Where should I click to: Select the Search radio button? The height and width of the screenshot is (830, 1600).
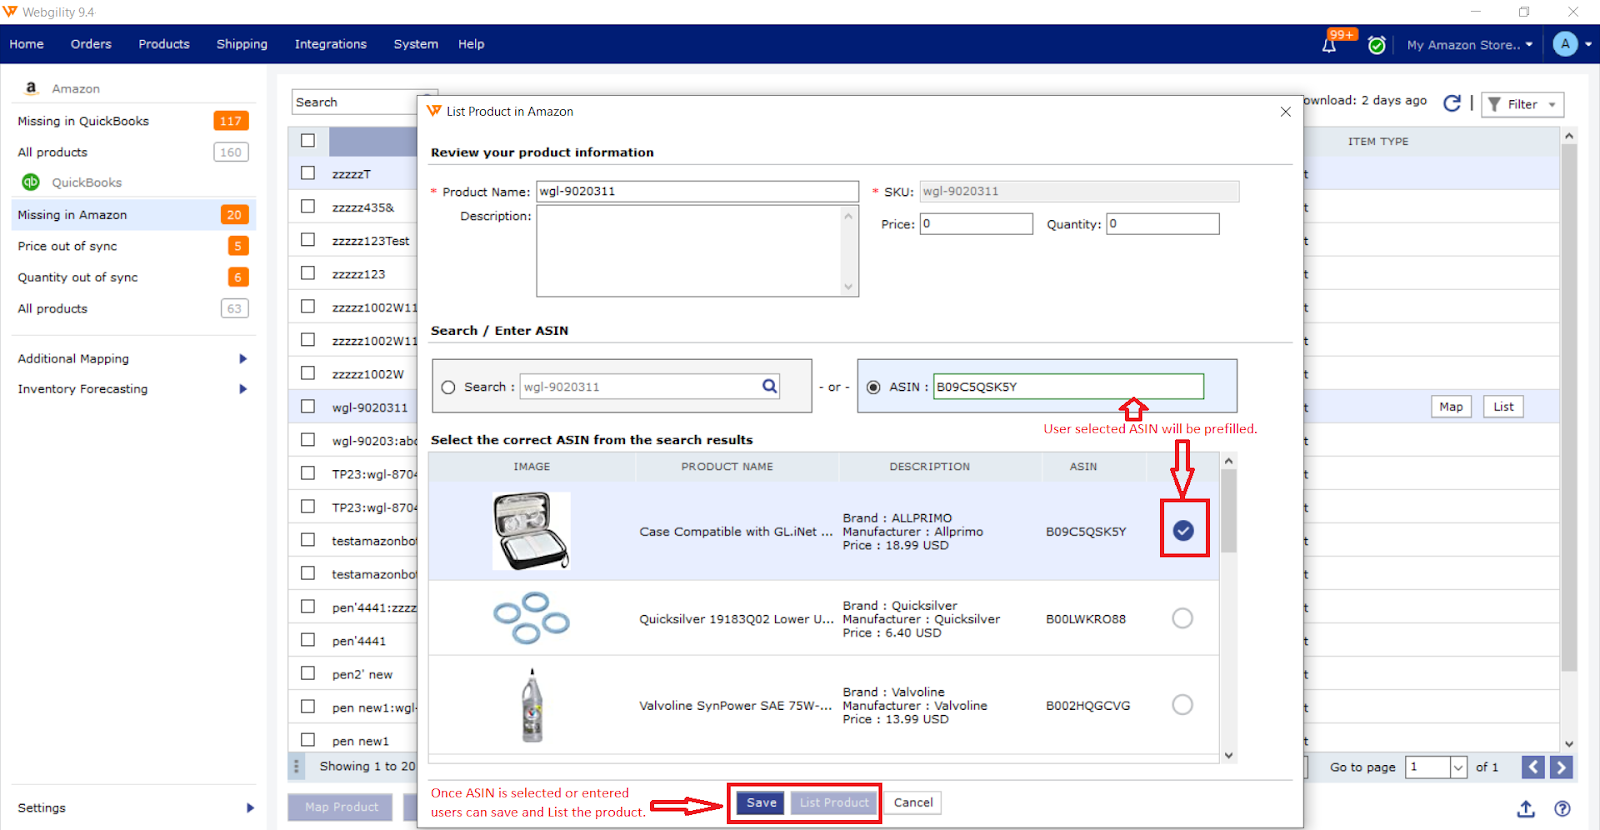pos(448,387)
